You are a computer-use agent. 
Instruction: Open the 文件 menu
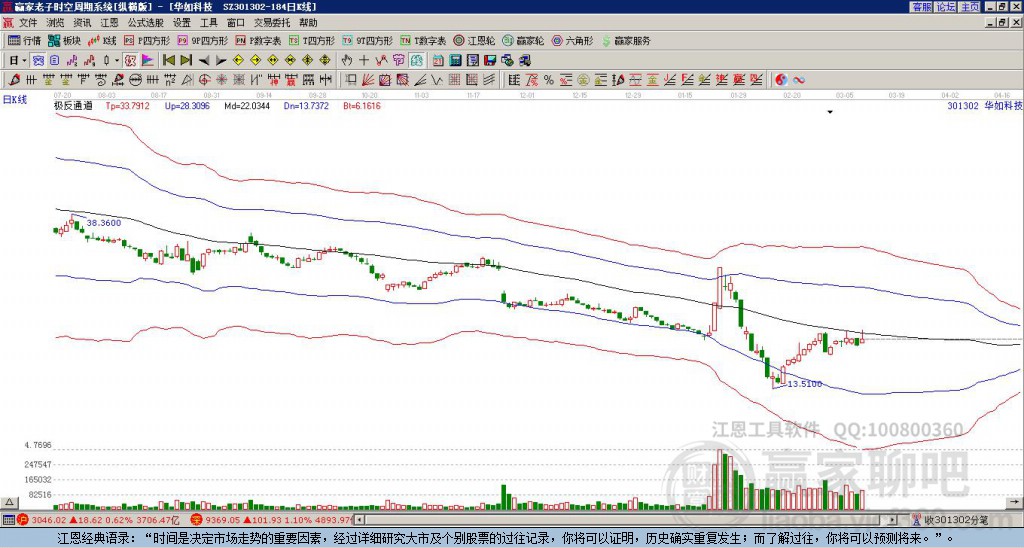pyautogui.click(x=28, y=23)
